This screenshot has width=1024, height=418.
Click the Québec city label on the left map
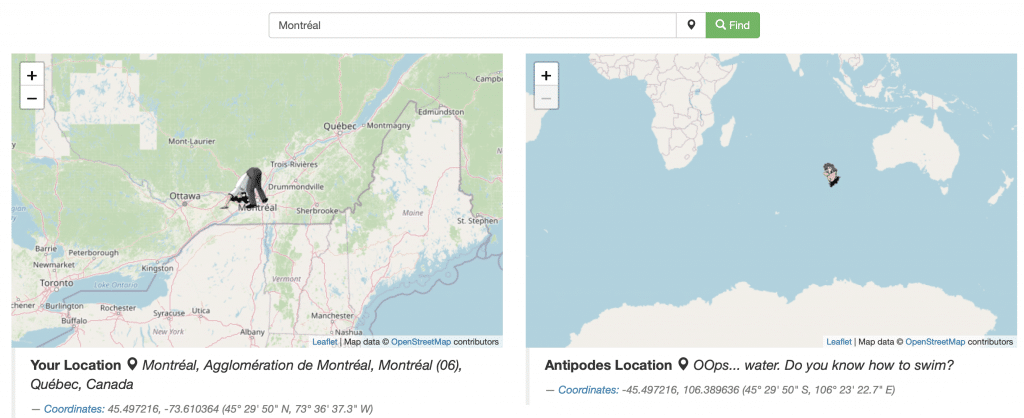coord(340,127)
